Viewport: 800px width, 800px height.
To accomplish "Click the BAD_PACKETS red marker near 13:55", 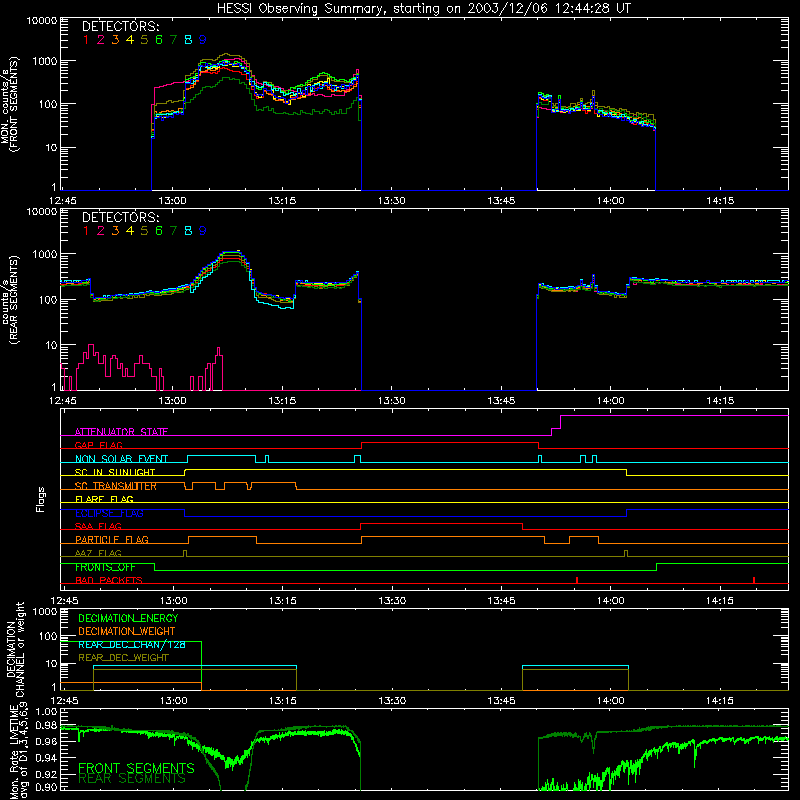I will 577,580.
